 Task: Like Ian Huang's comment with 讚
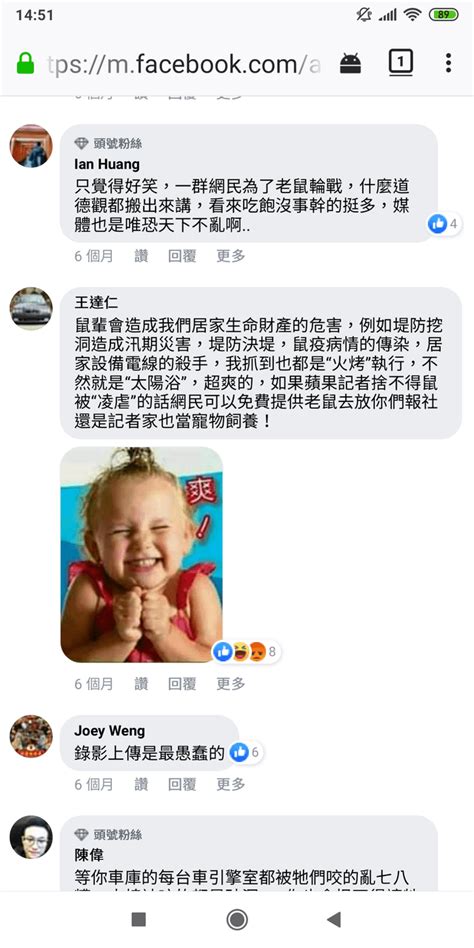tap(141, 256)
